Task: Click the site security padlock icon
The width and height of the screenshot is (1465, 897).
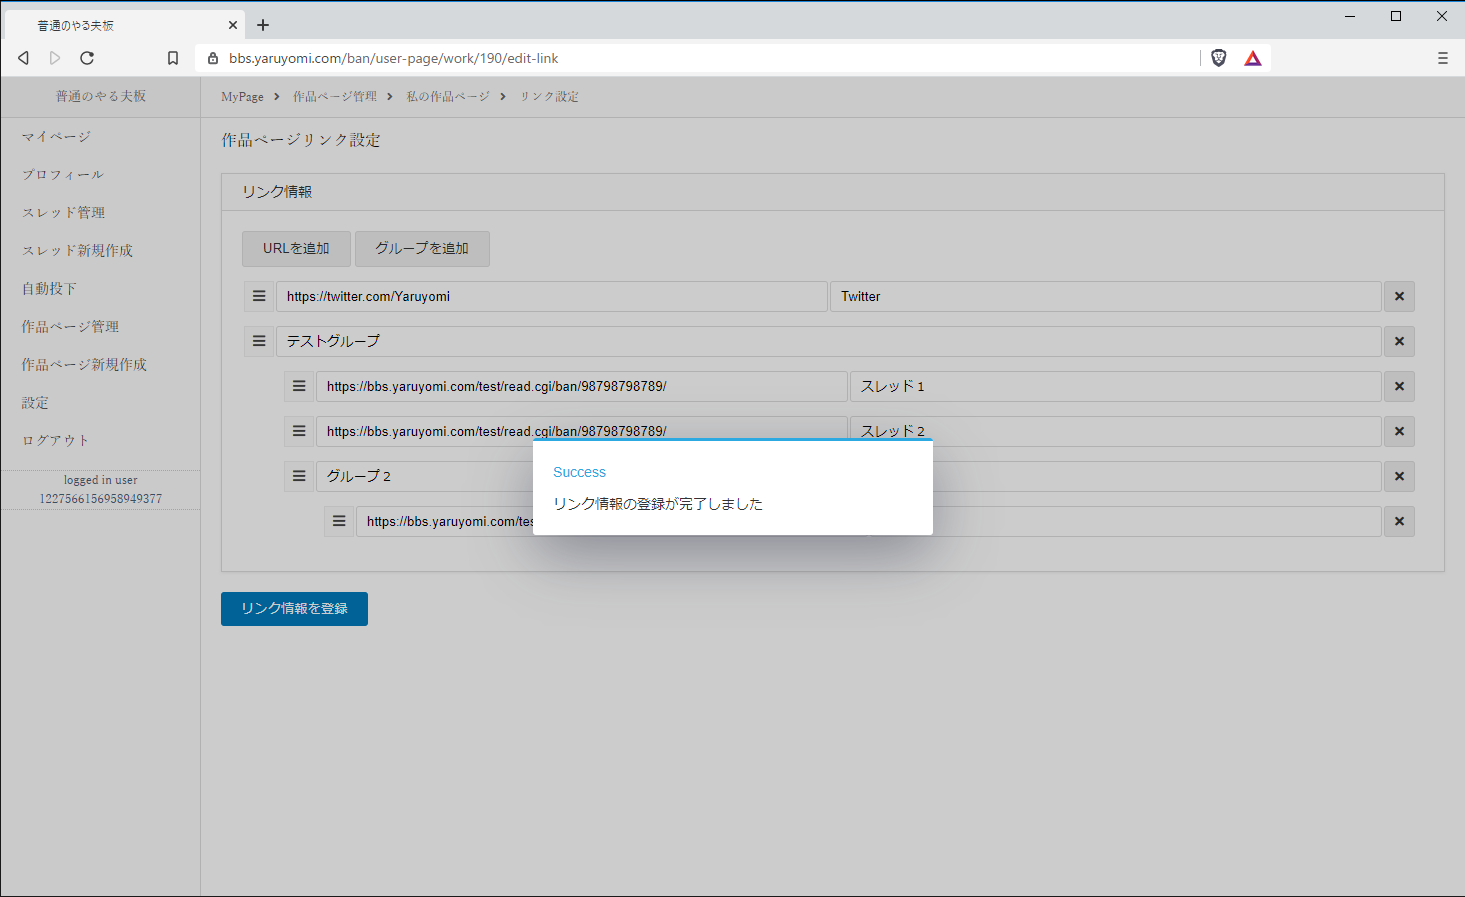Action: 212,58
